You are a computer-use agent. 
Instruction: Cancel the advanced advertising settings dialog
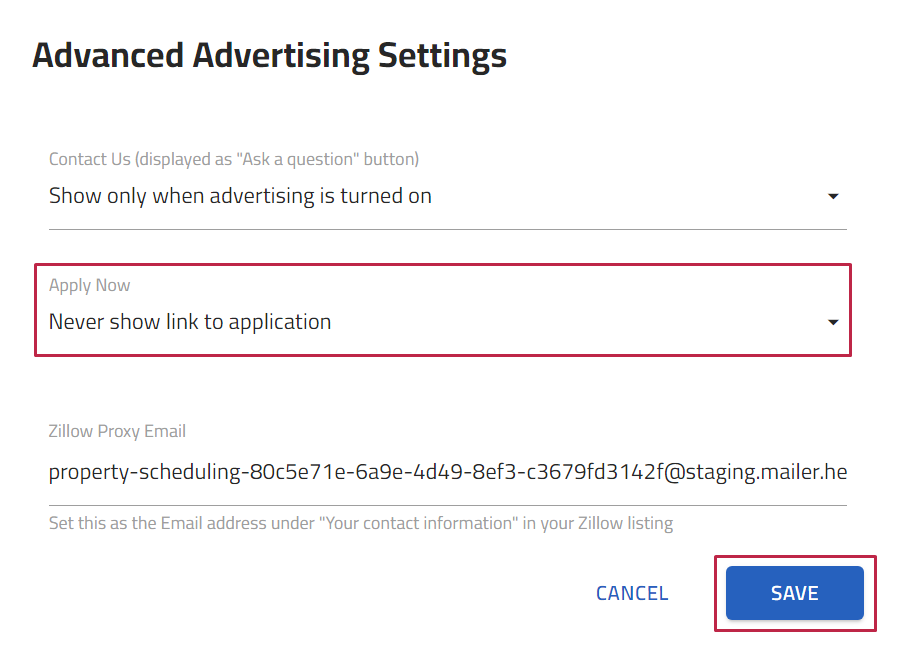(632, 593)
